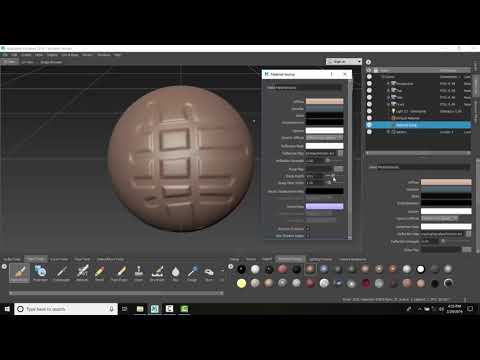Apply the copper orange material preset
This screenshot has height=360, width=480.
[x=393, y=269]
